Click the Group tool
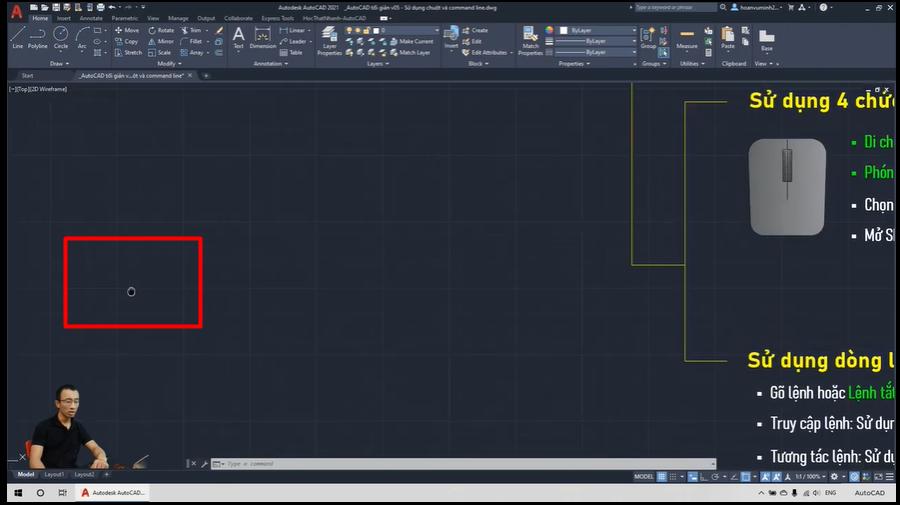The height and width of the screenshot is (505, 900). (648, 37)
